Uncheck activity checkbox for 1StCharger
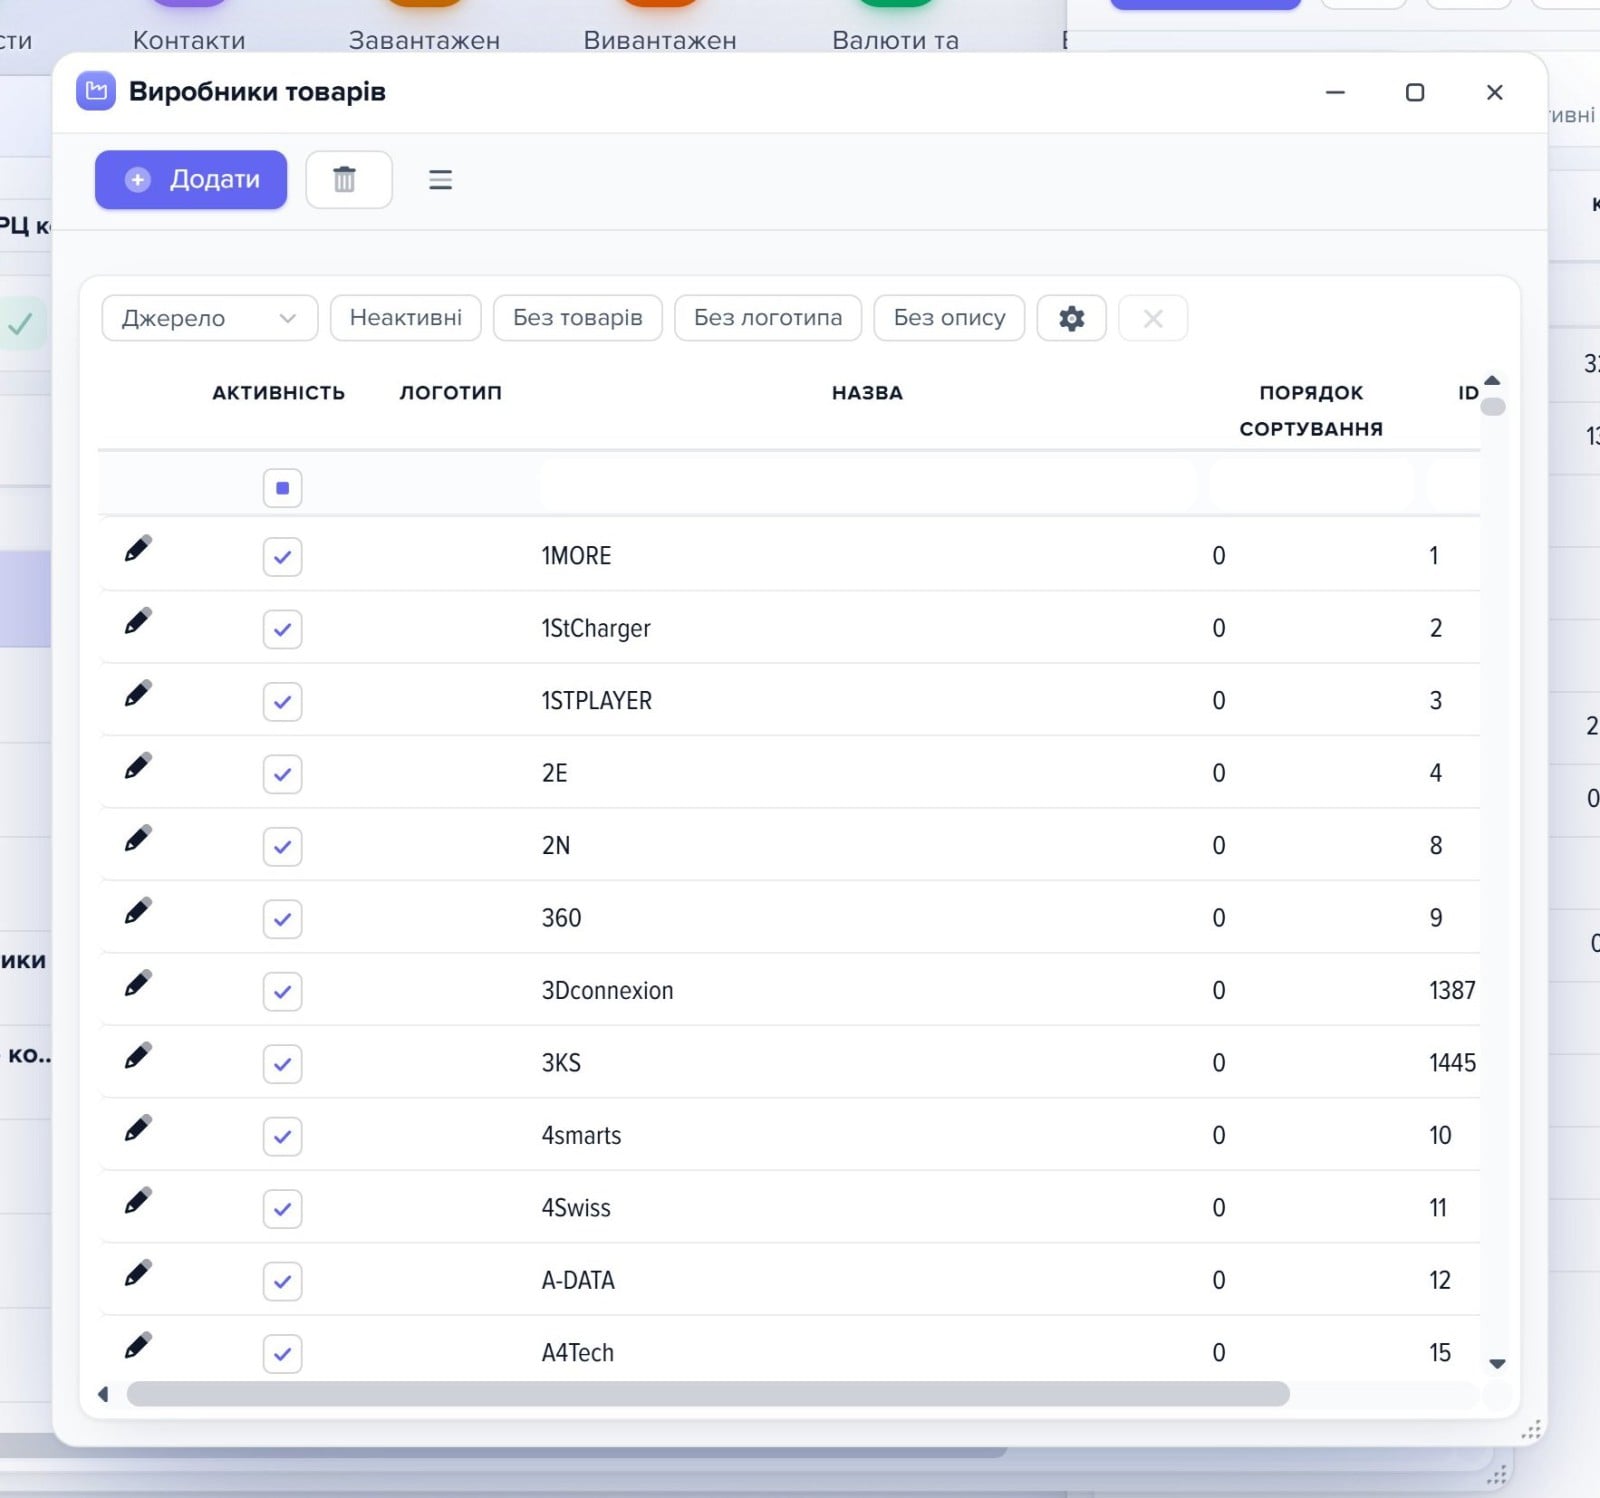 (x=282, y=629)
